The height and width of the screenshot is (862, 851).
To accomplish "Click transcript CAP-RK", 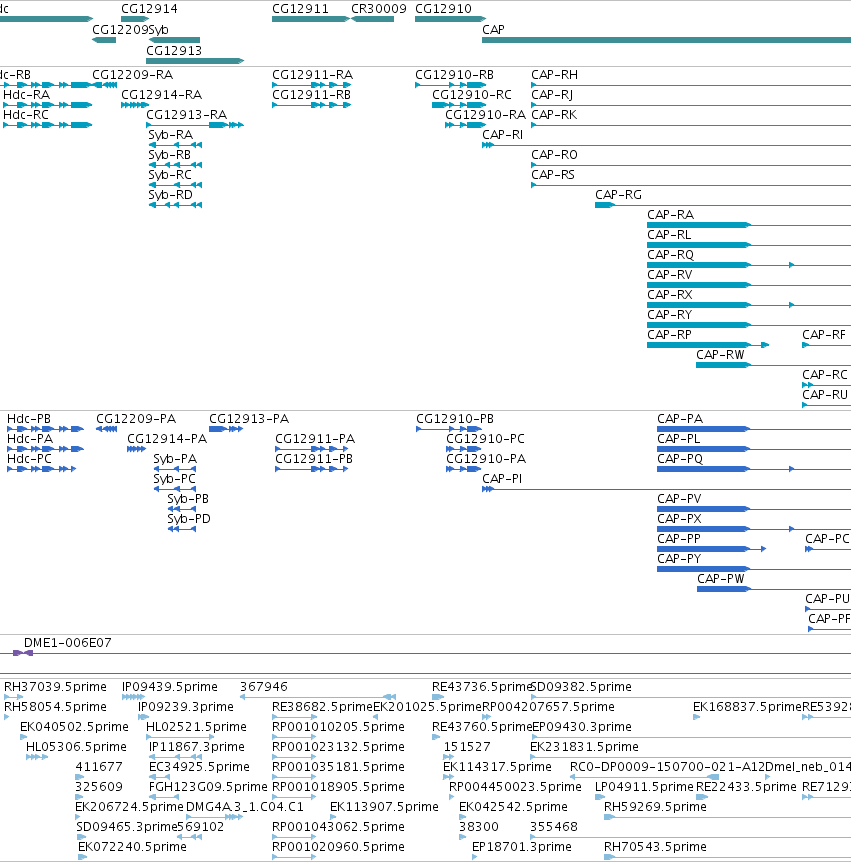I will pos(691,125).
